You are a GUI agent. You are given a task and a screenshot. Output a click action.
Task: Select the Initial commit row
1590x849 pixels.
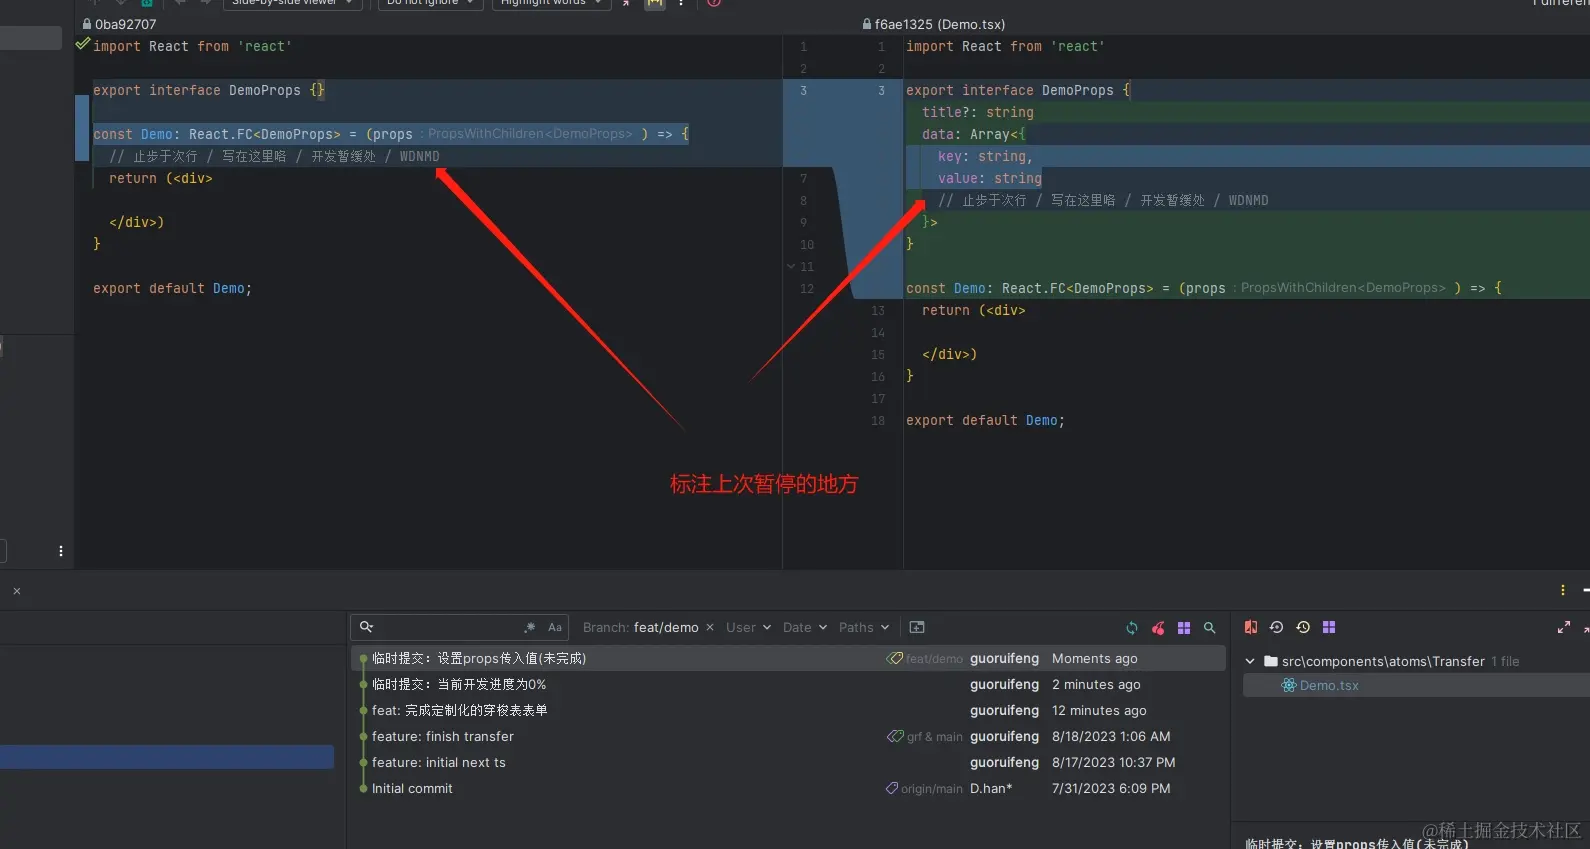(x=788, y=788)
